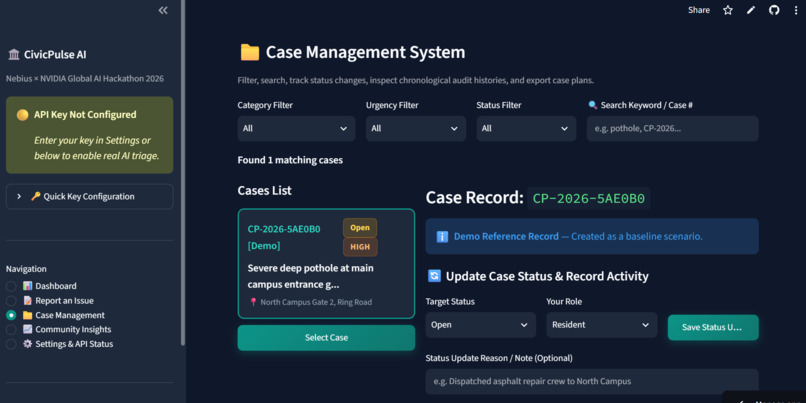Viewport: 806px width, 403px height.
Task: Click the CivicPulse AI building icon
Action: tap(14, 54)
